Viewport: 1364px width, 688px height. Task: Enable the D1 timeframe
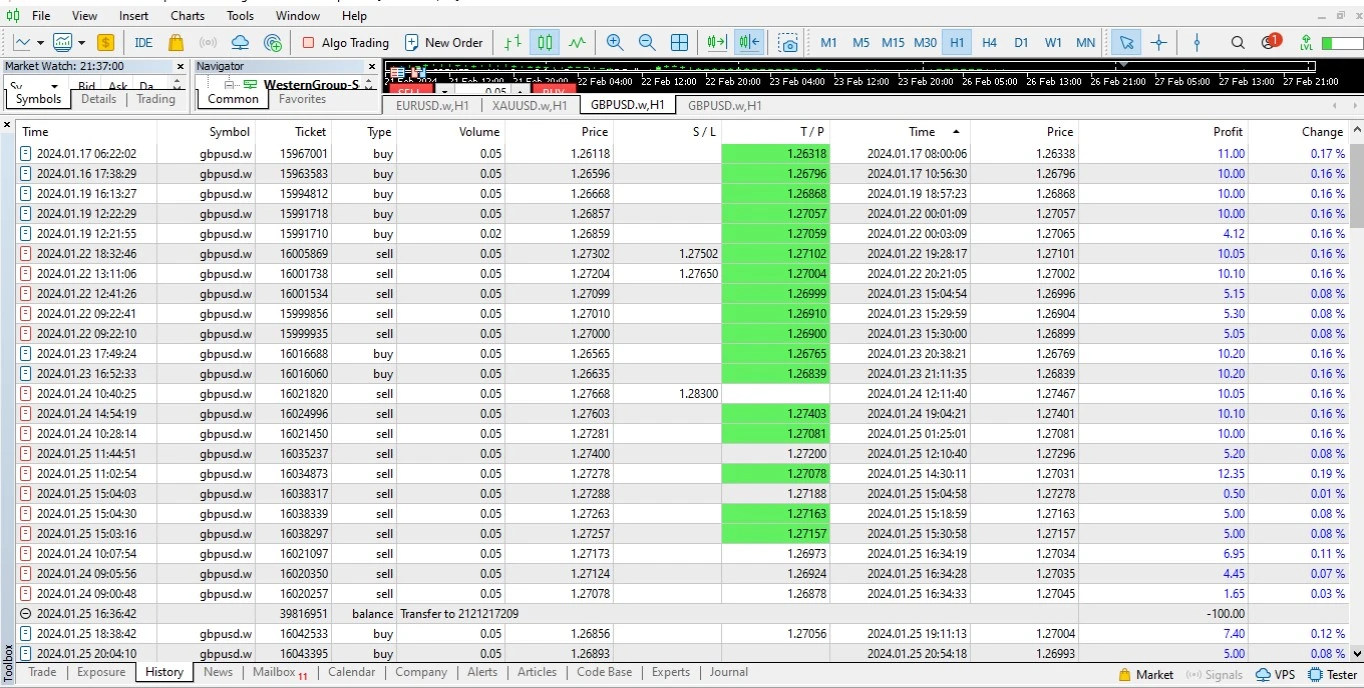1021,42
